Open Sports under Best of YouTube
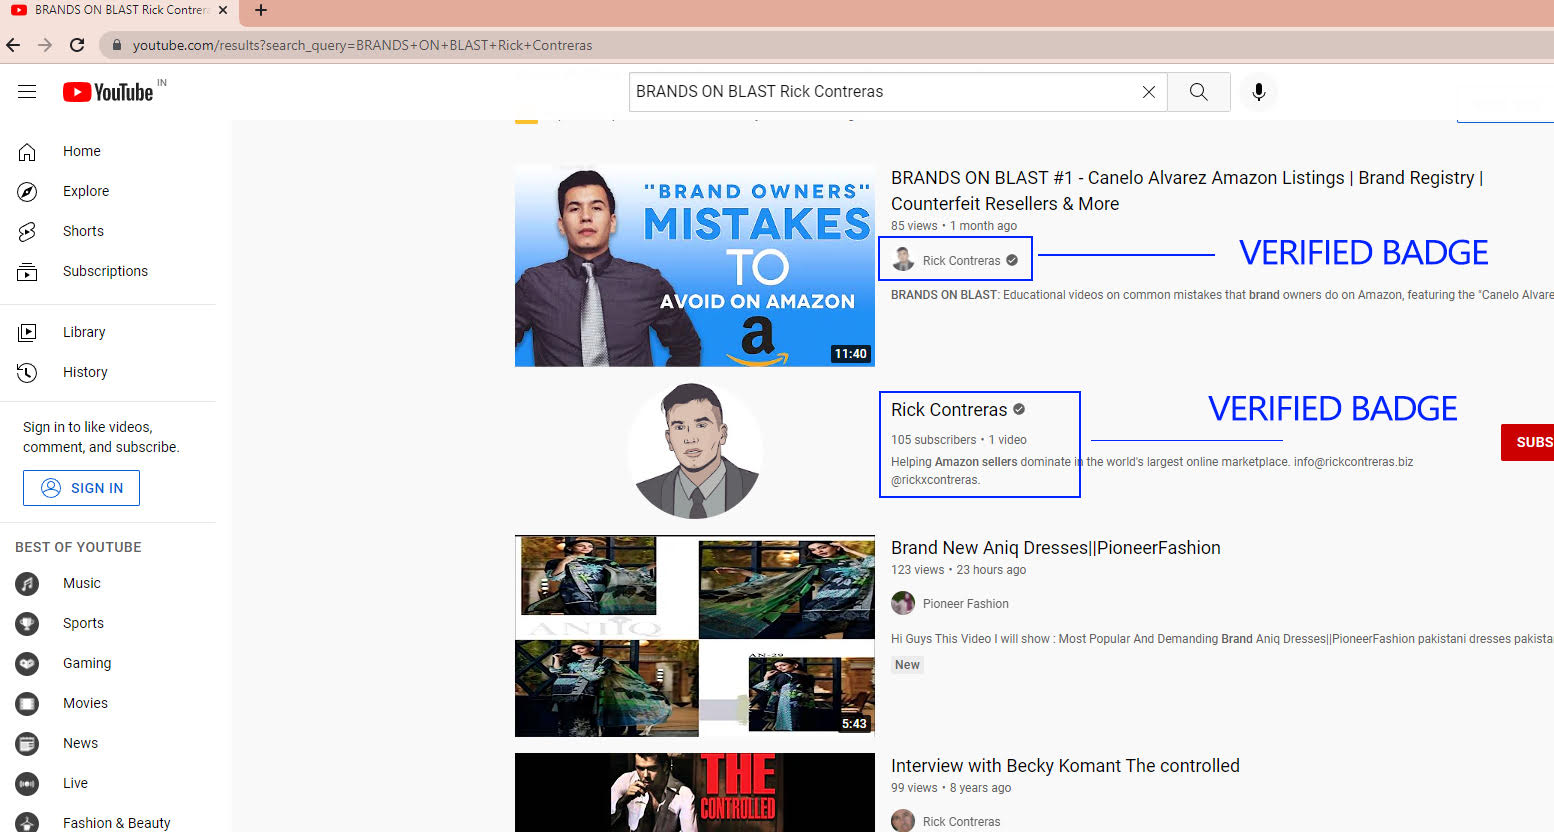The height and width of the screenshot is (832, 1554). [x=108, y=623]
